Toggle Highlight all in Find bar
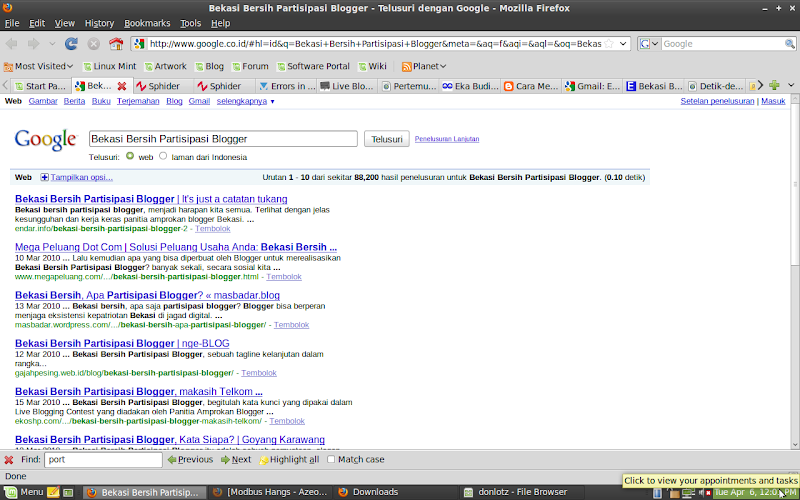Image resolution: width=800 pixels, height=500 pixels. coord(289,460)
